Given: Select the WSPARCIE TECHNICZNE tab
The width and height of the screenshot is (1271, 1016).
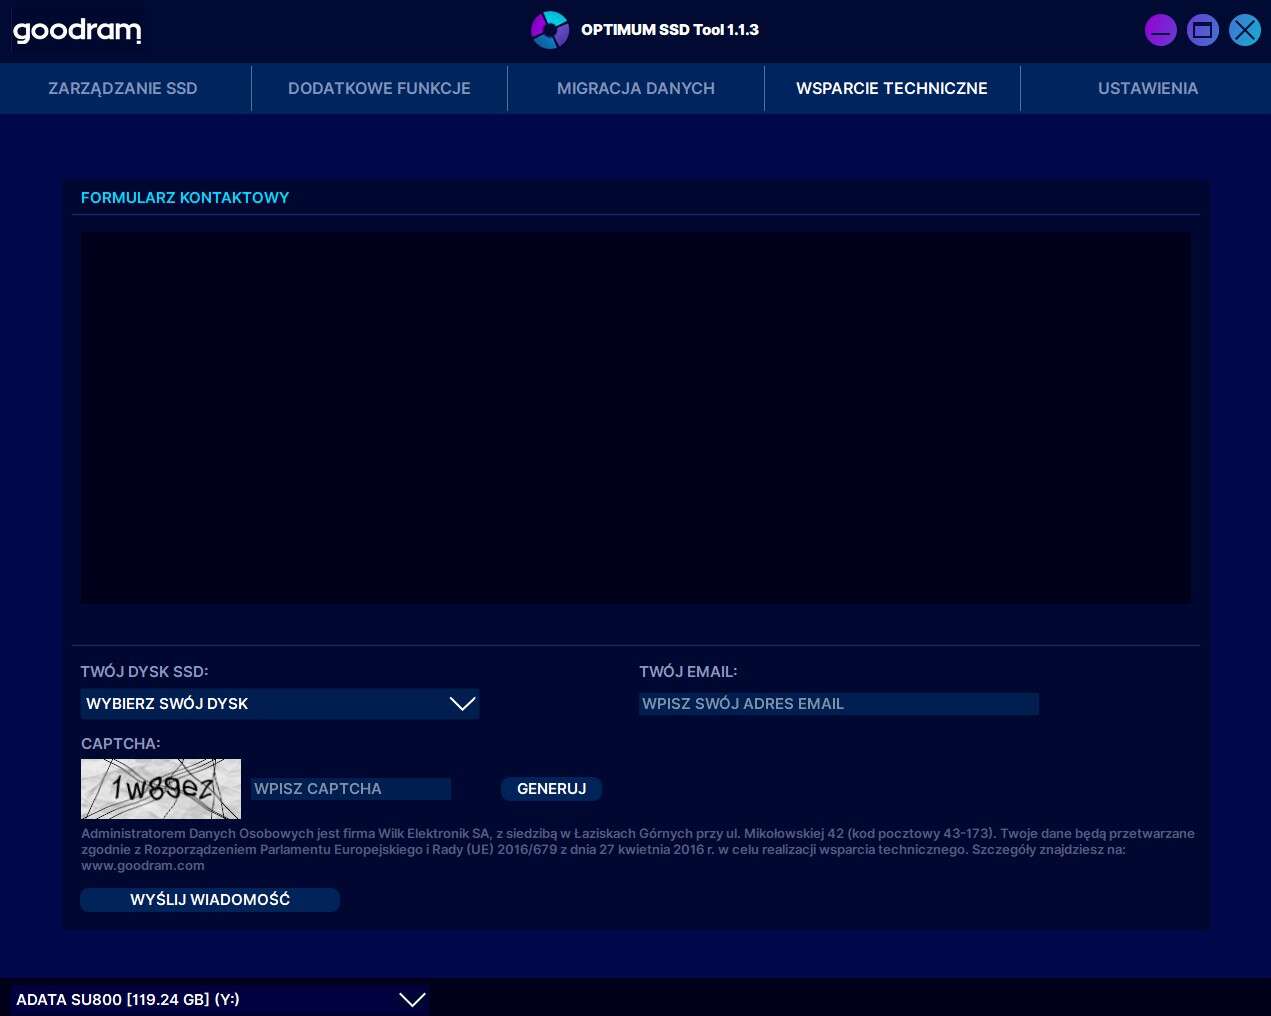Looking at the screenshot, I should coord(891,88).
